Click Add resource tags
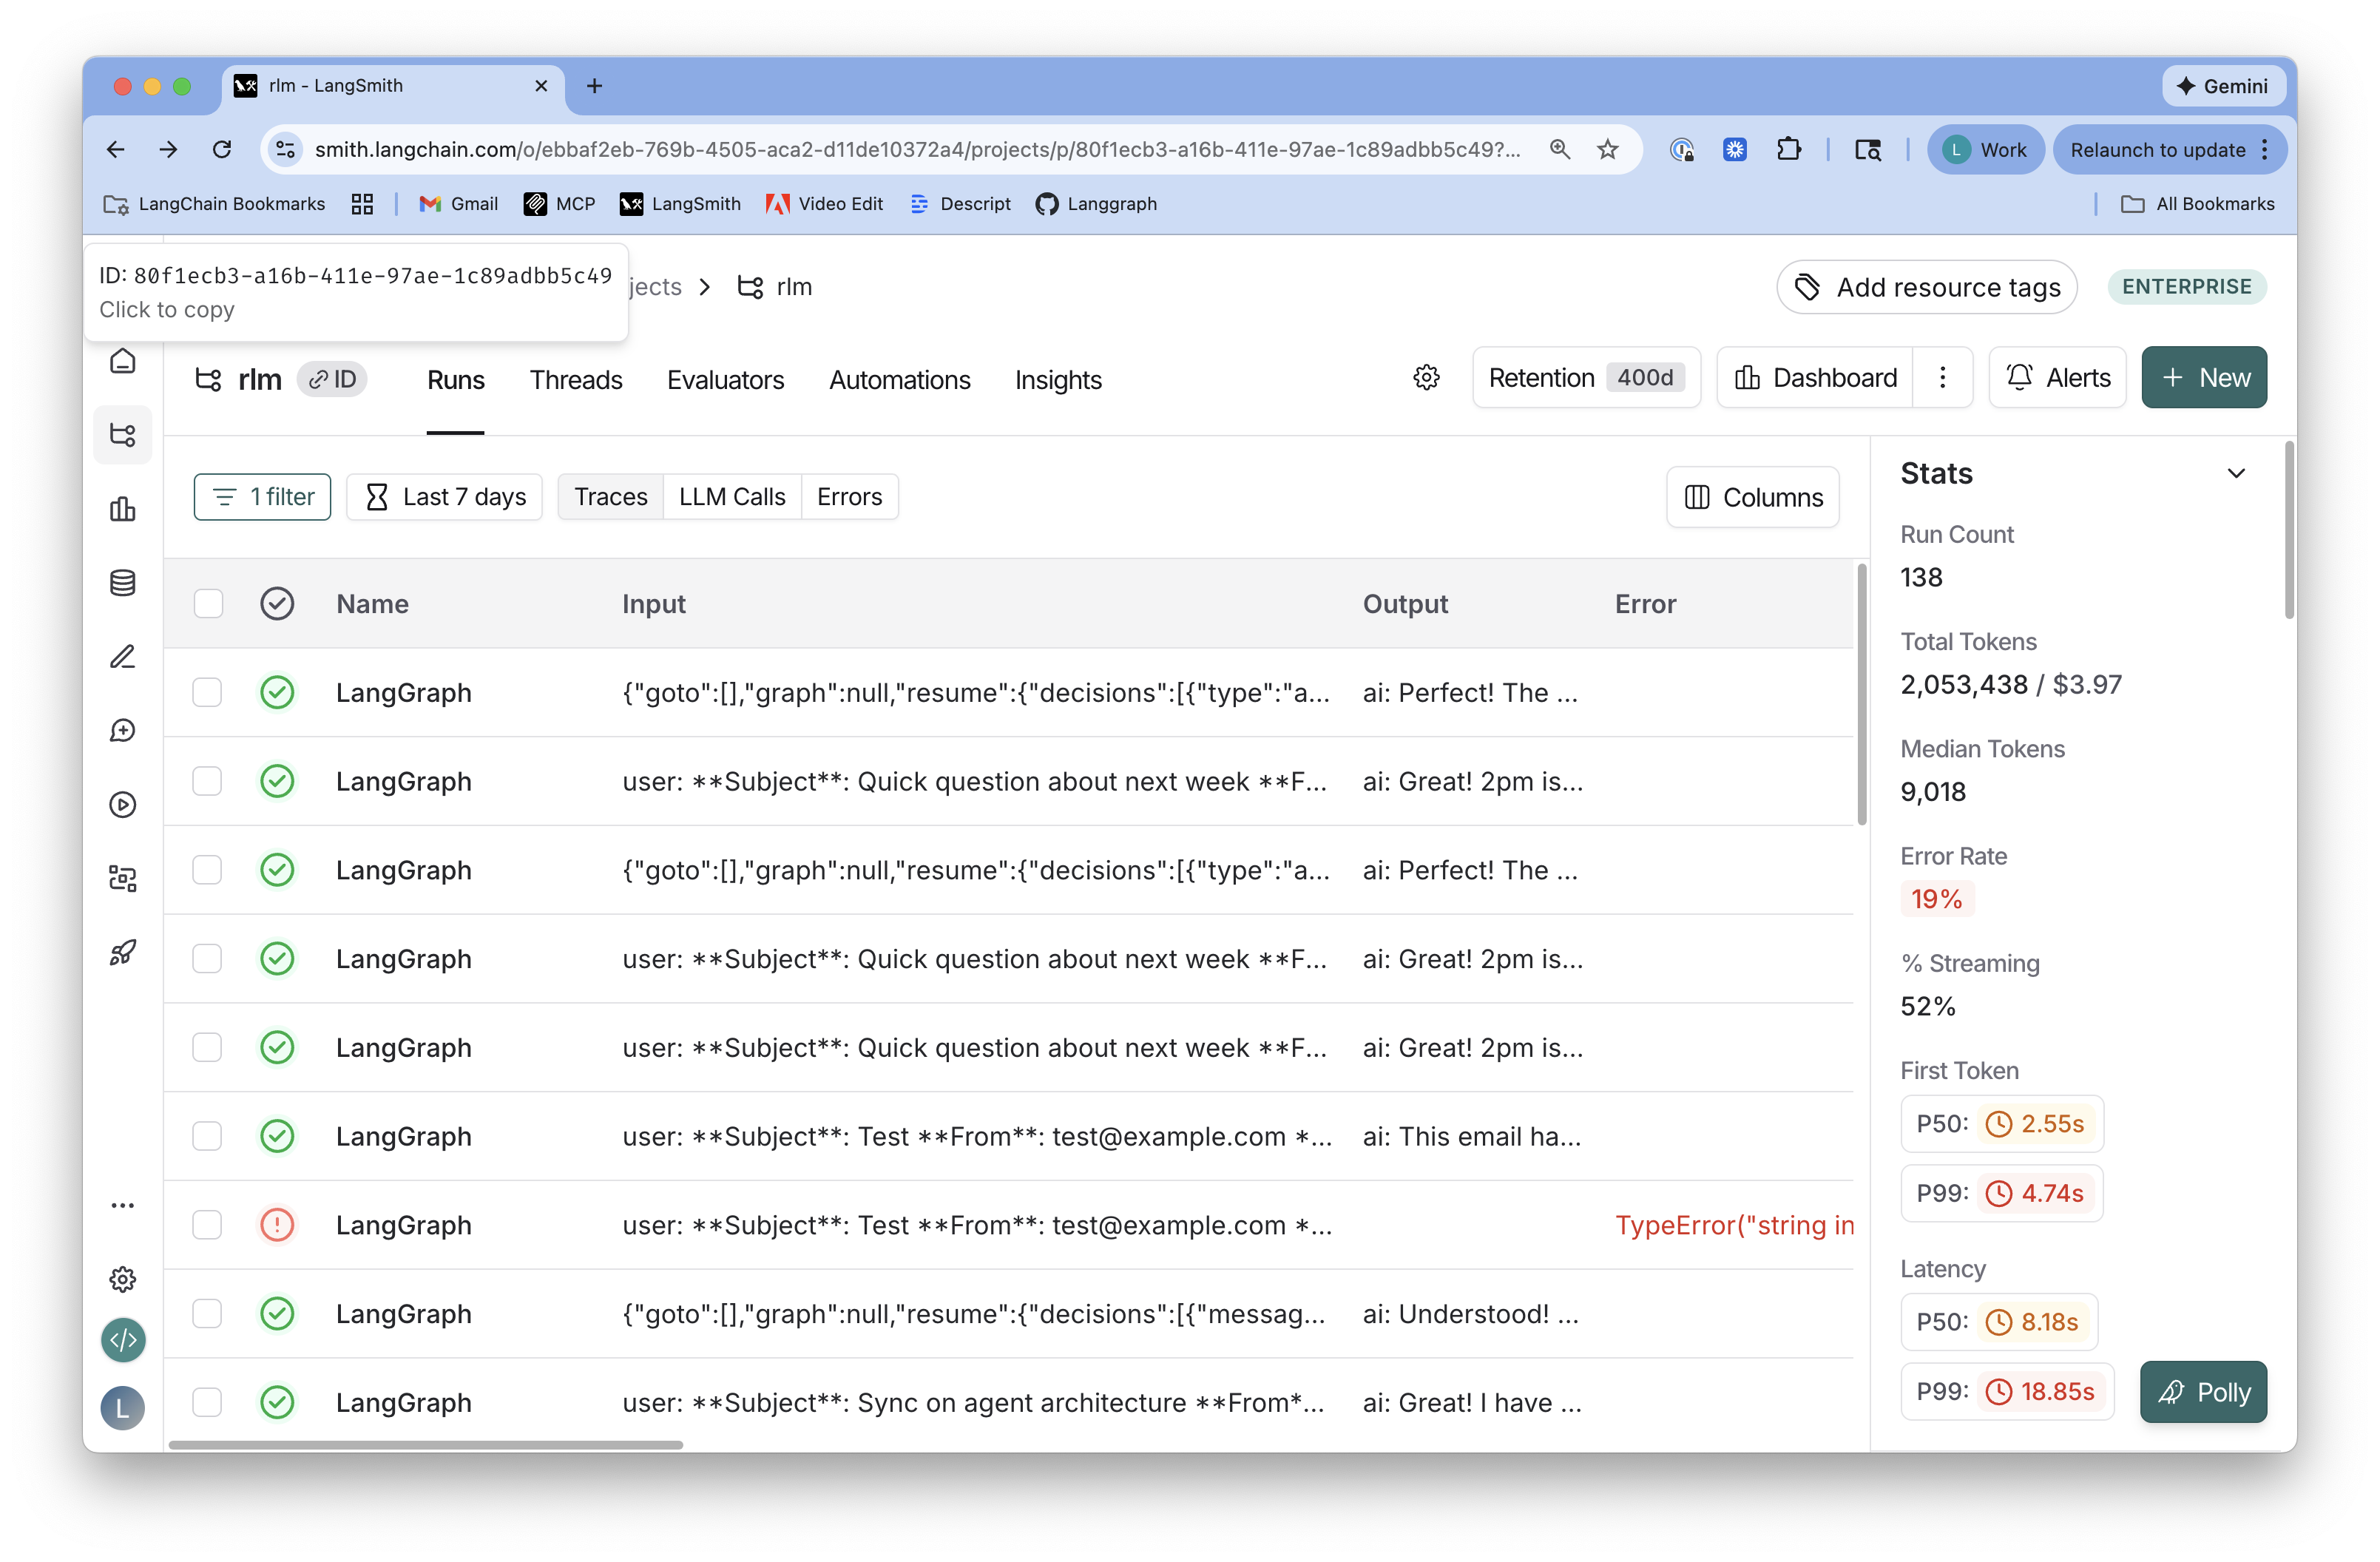The width and height of the screenshot is (2380, 1562). (1927, 287)
